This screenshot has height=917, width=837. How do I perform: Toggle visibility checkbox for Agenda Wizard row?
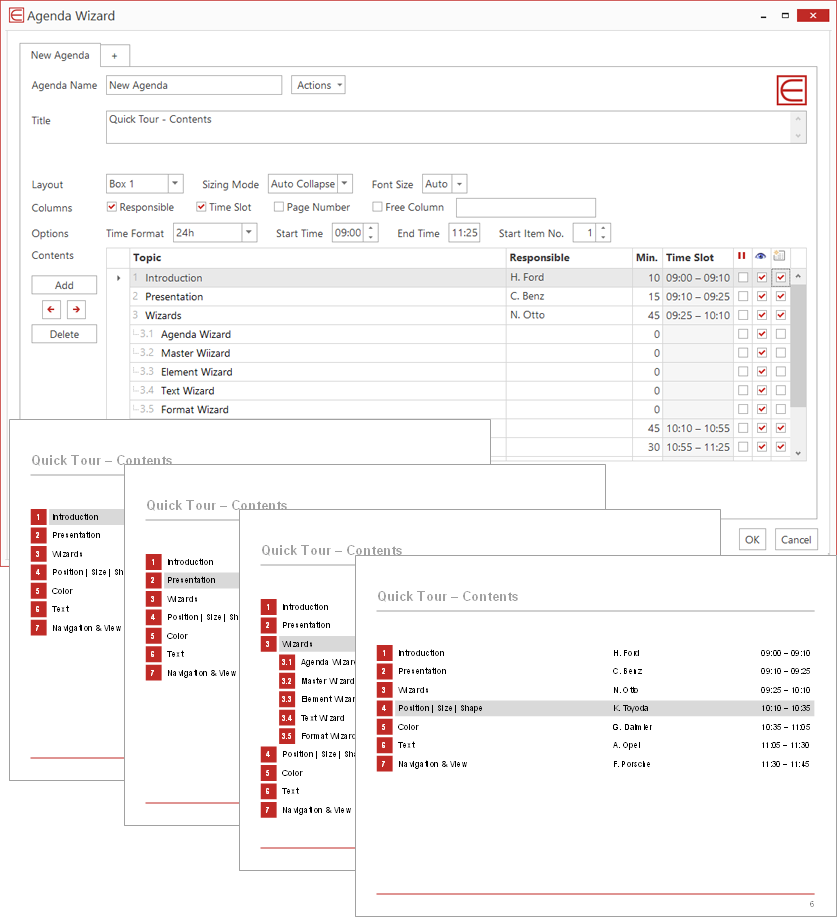point(761,334)
